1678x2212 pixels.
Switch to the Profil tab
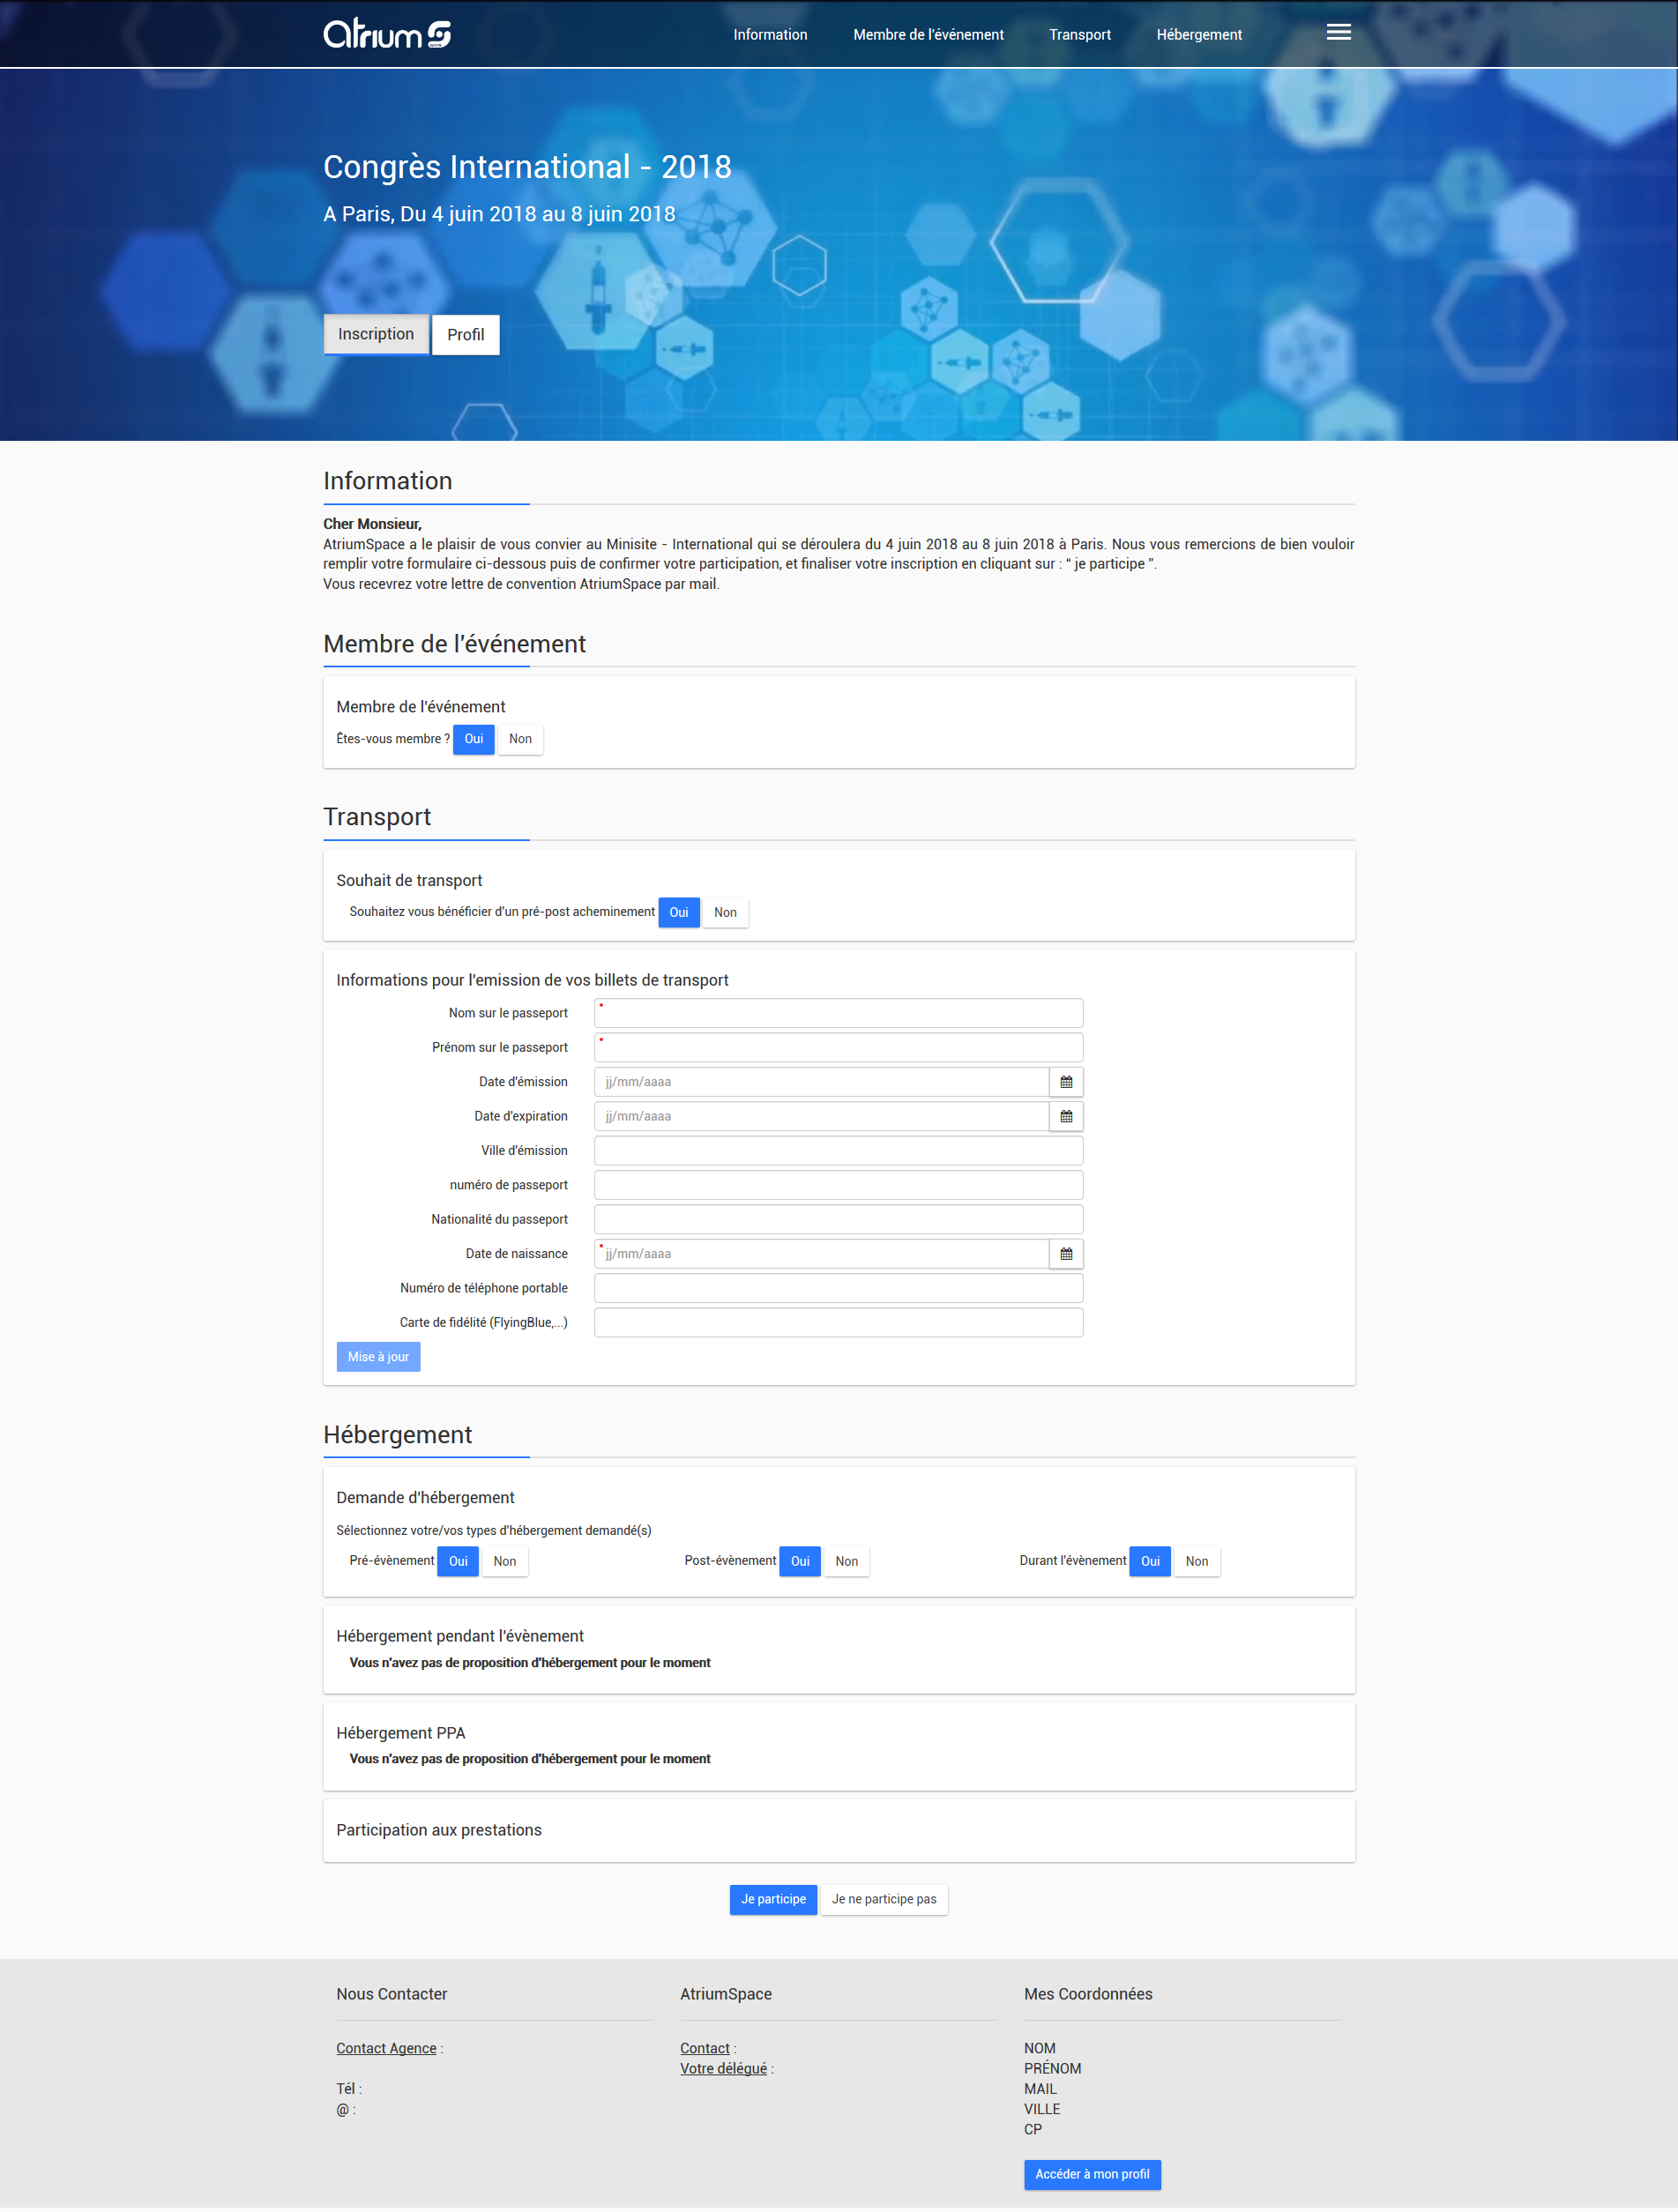tap(466, 334)
